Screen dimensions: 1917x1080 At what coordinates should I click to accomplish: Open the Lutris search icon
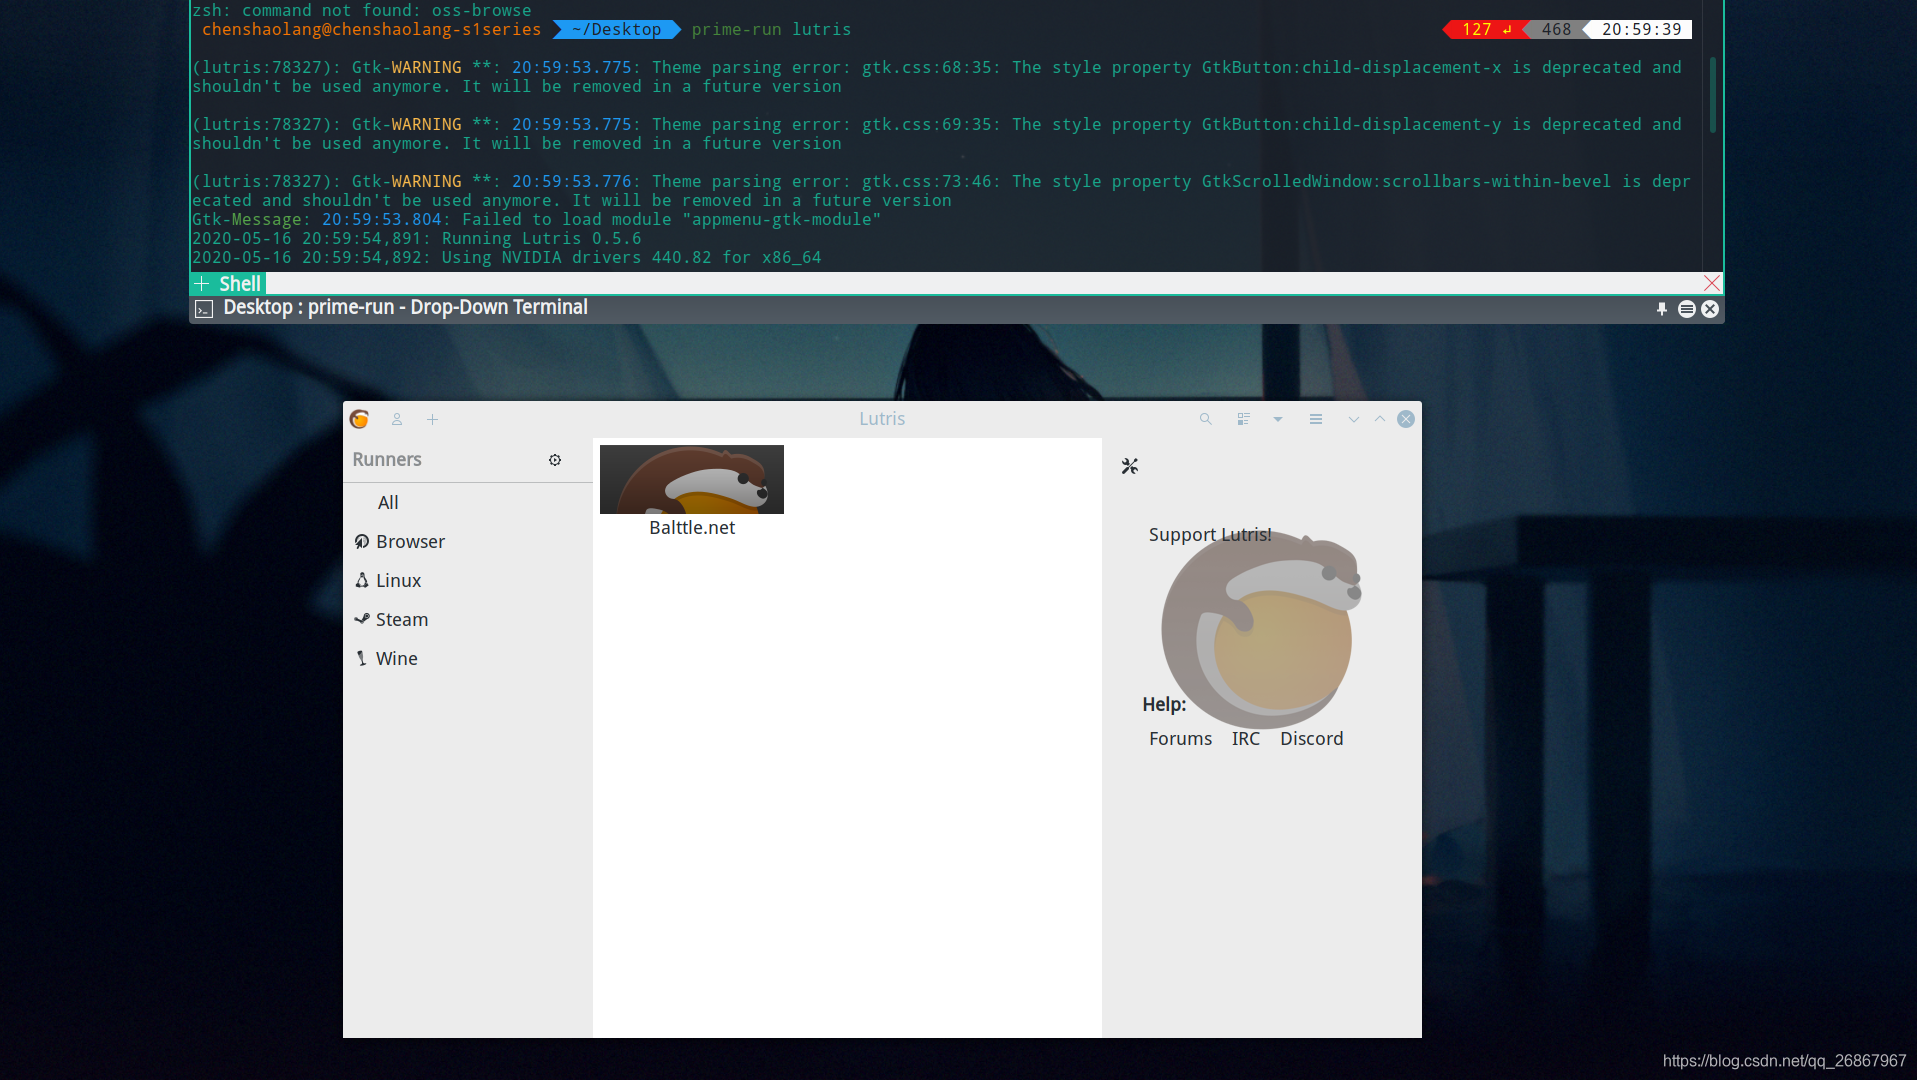pyautogui.click(x=1206, y=420)
